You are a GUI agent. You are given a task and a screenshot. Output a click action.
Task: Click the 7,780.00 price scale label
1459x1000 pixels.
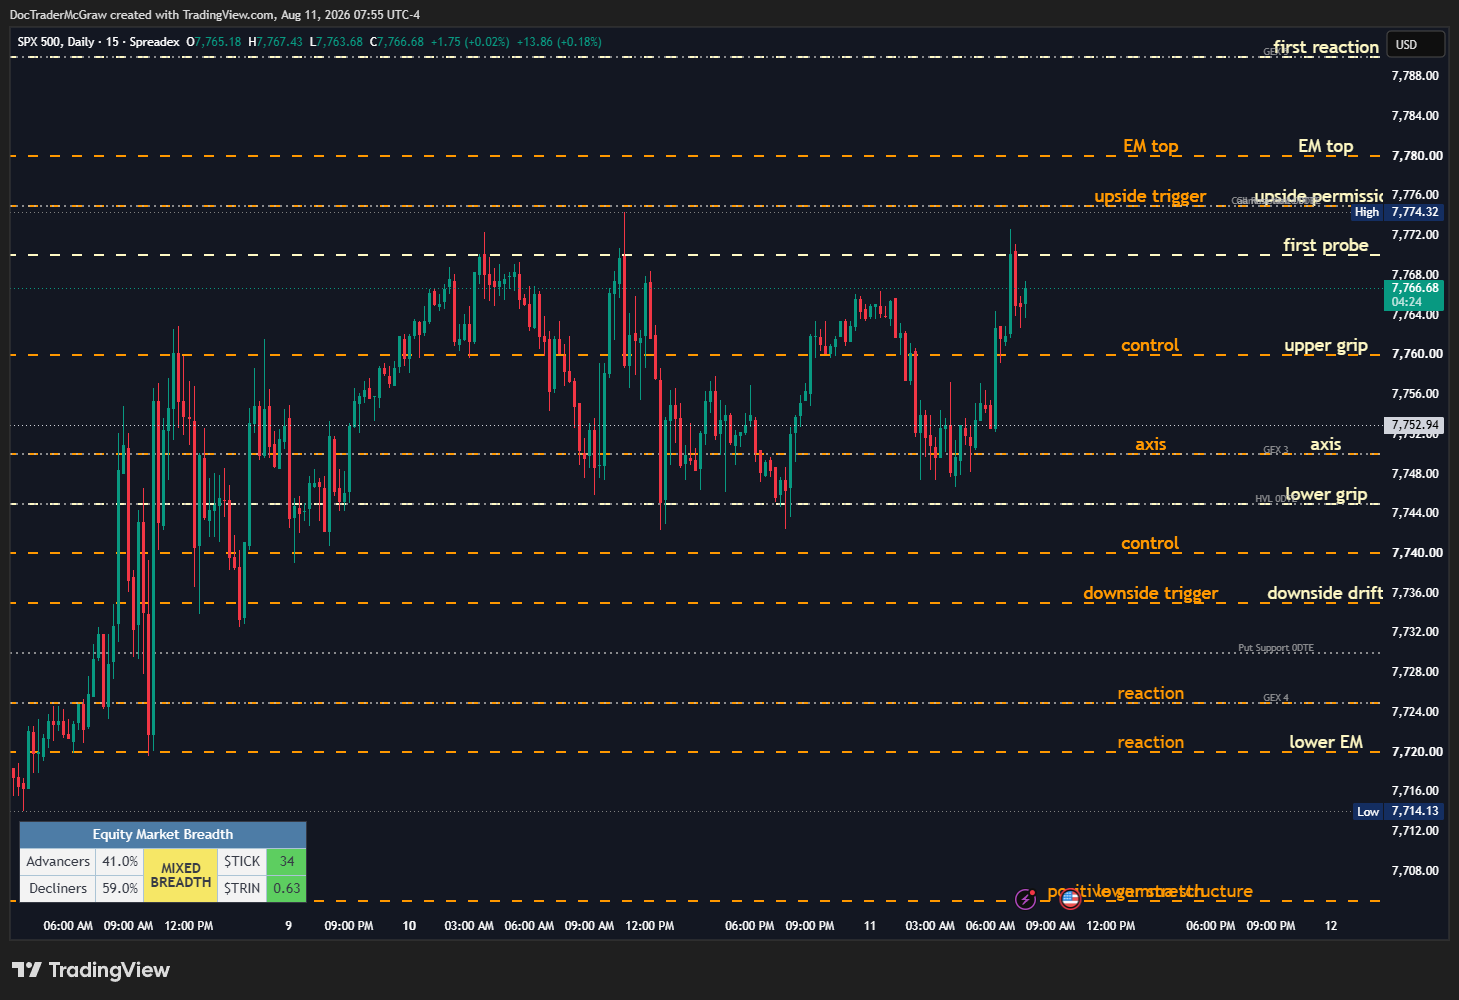[1416, 156]
